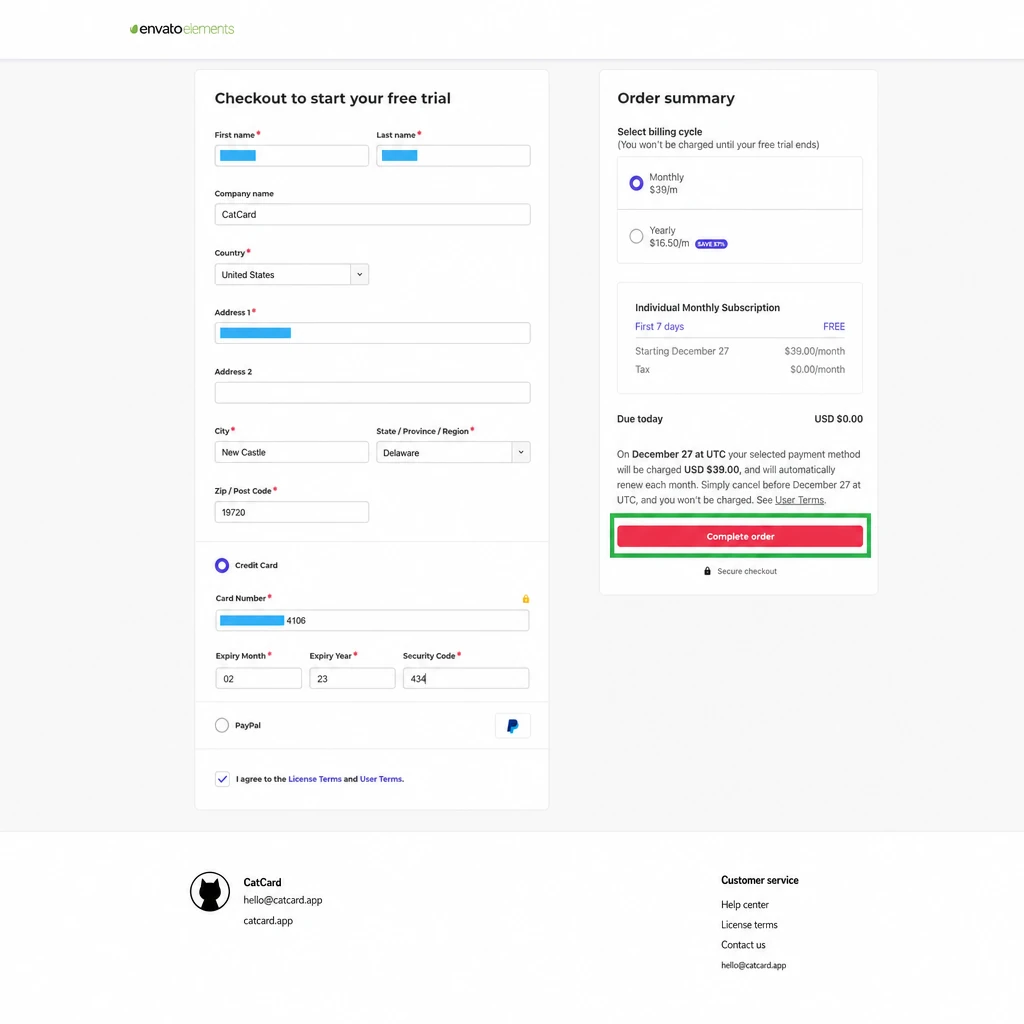Click the 'Customer service' heading

[760, 880]
